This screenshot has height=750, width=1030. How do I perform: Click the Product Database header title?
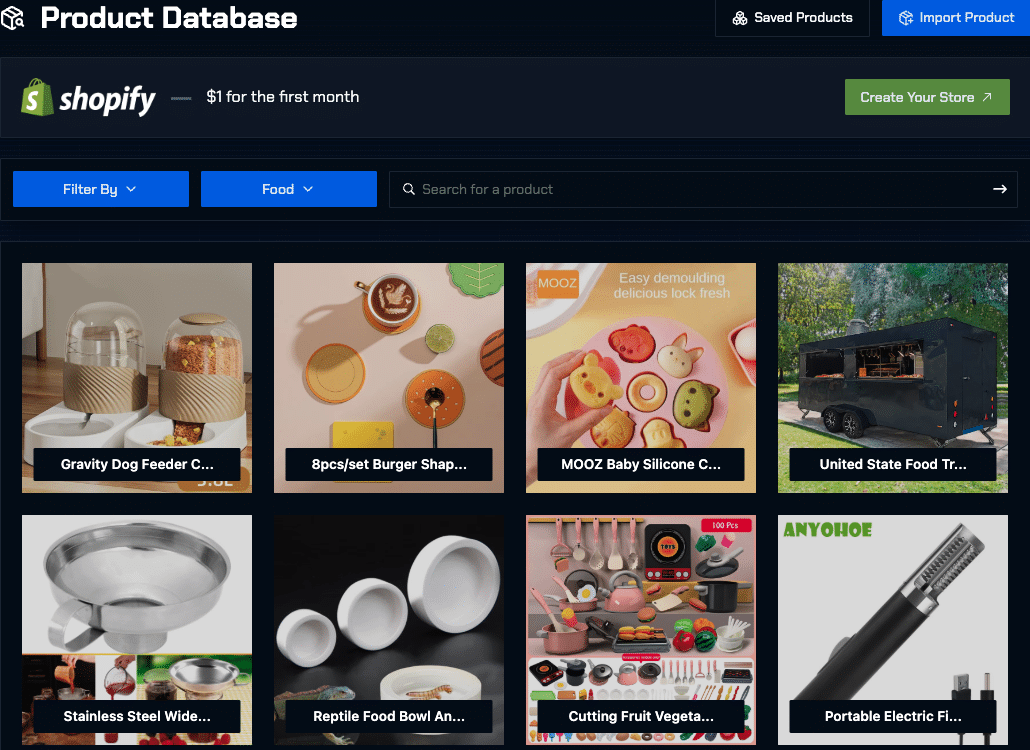coord(170,18)
